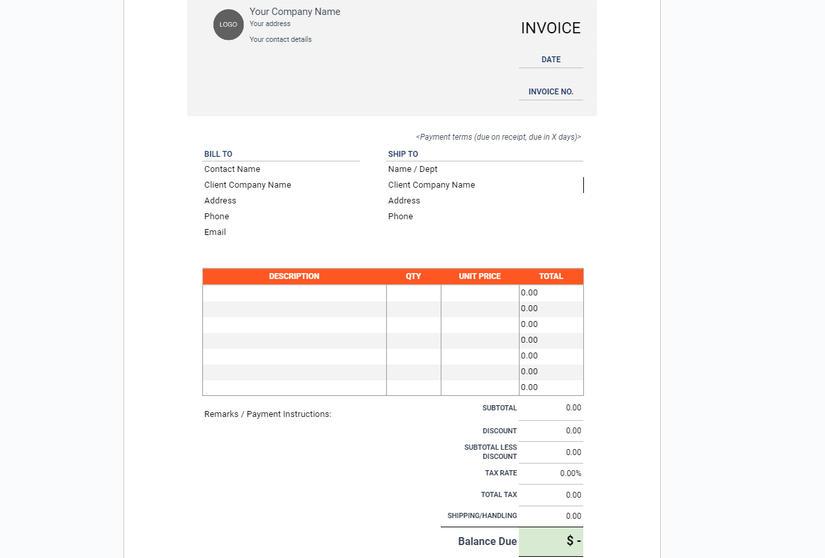Click the large INVOICE title

coord(551,28)
